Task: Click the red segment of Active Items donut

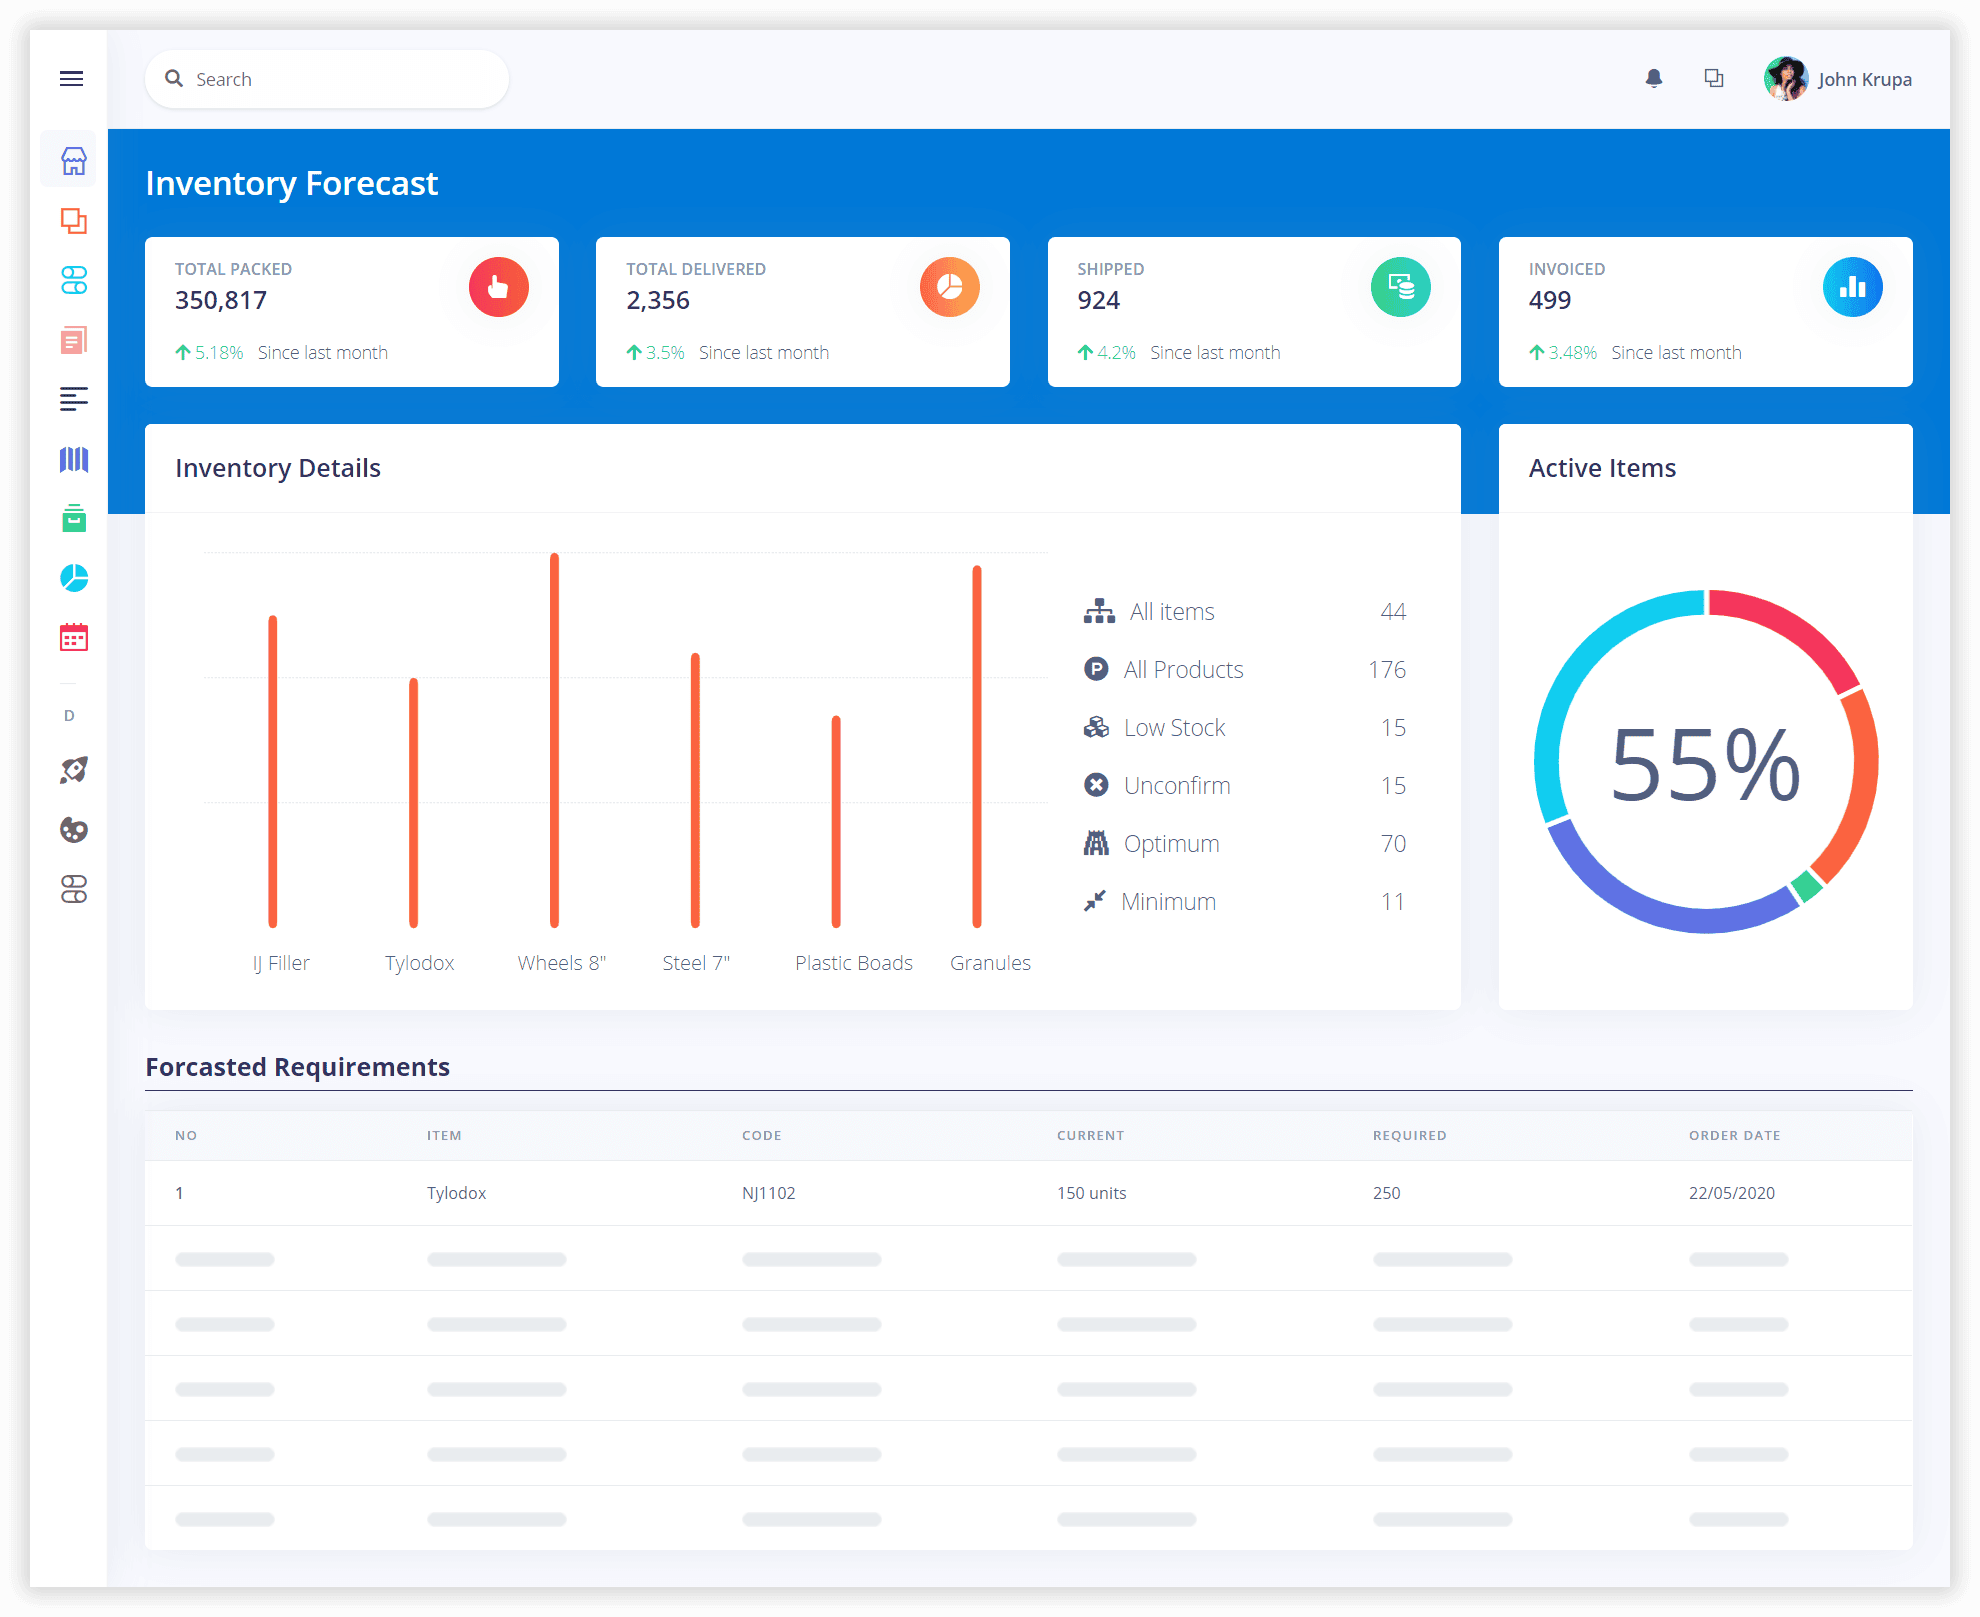Action: click(x=1796, y=630)
